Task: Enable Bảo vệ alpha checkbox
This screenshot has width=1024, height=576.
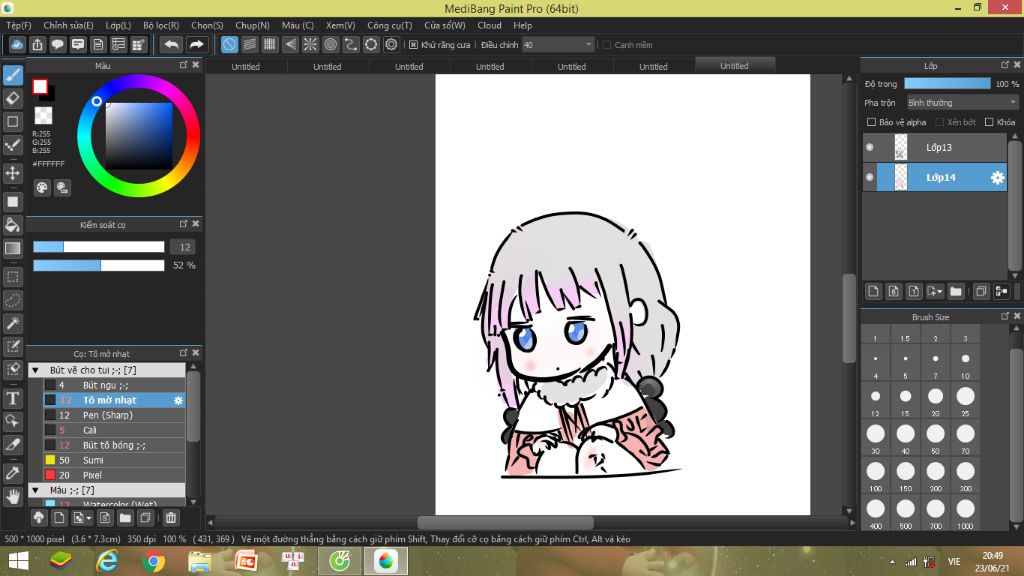Action: (871, 122)
